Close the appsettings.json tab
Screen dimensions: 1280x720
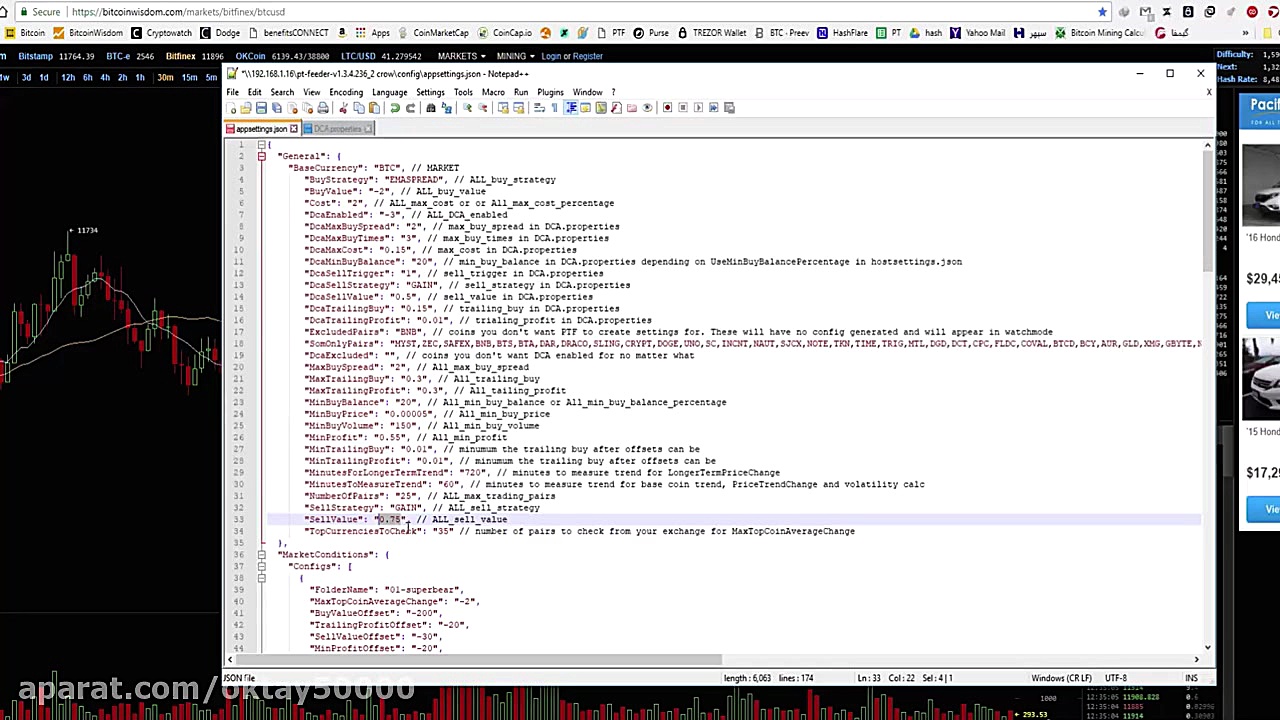(x=293, y=129)
